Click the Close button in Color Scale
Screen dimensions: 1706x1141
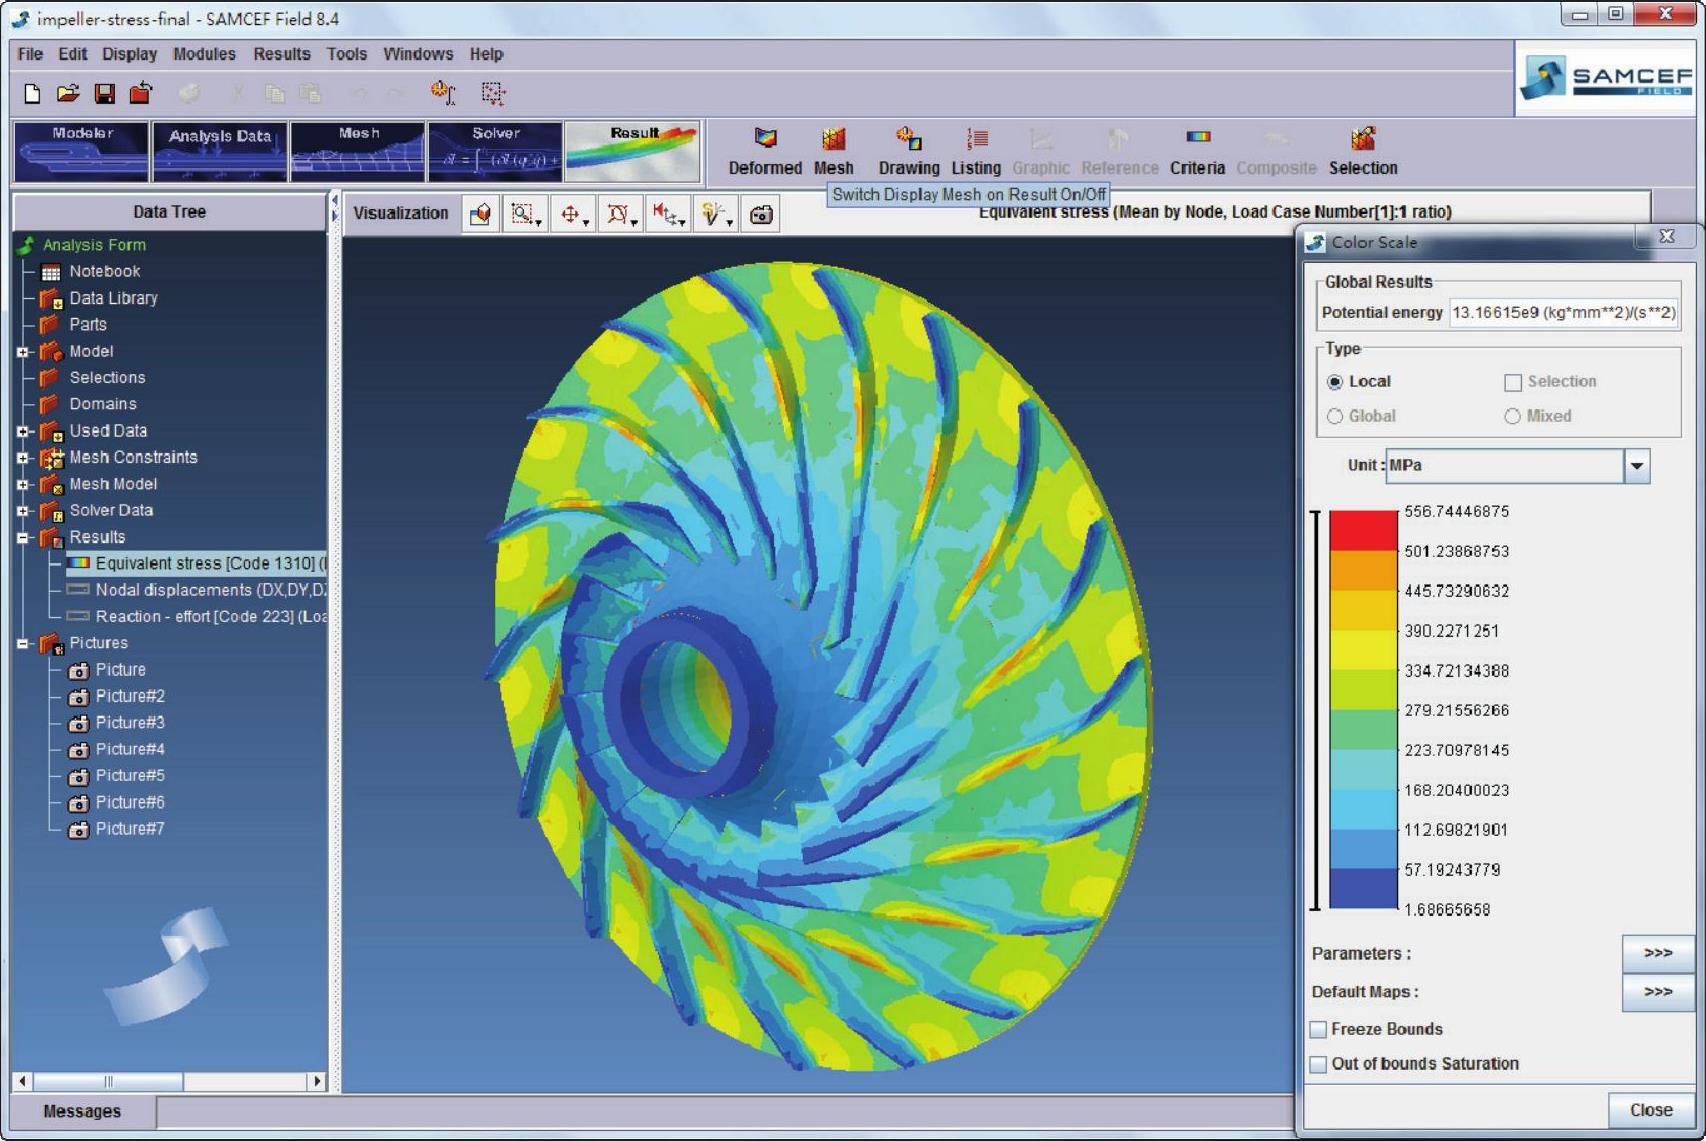point(1650,1110)
